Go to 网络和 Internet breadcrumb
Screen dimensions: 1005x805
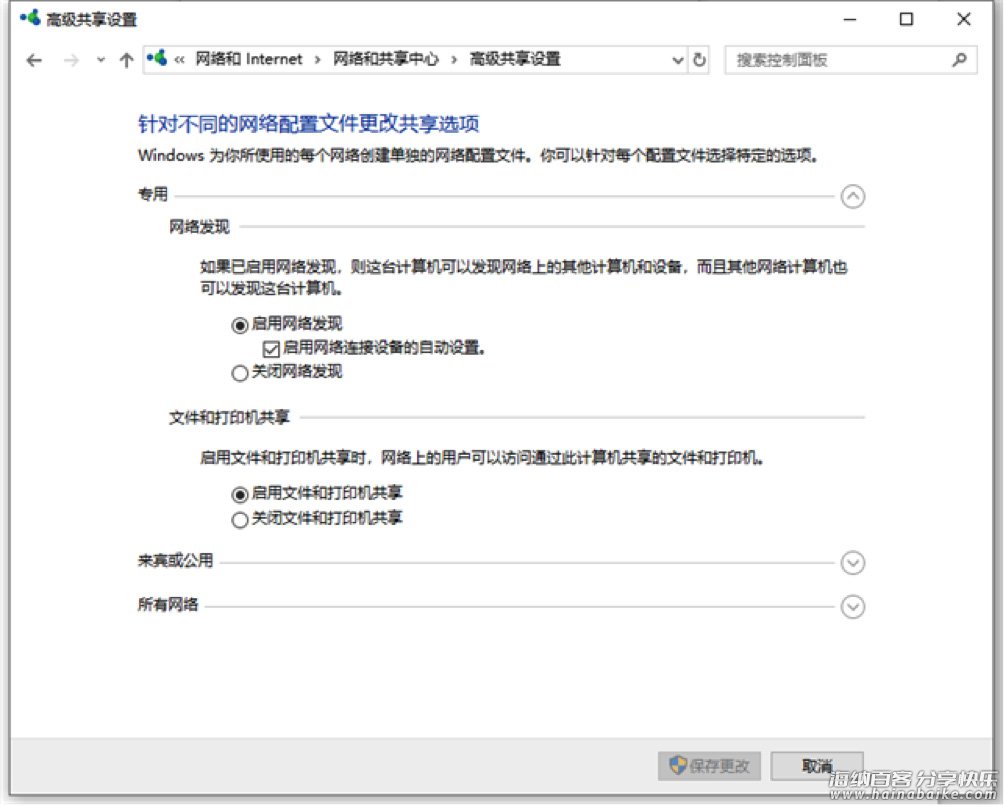coord(246,60)
